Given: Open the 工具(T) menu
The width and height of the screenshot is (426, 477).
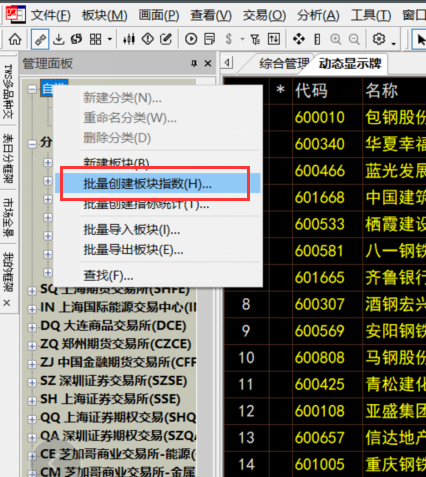Looking at the screenshot, I should pyautogui.click(x=371, y=15).
